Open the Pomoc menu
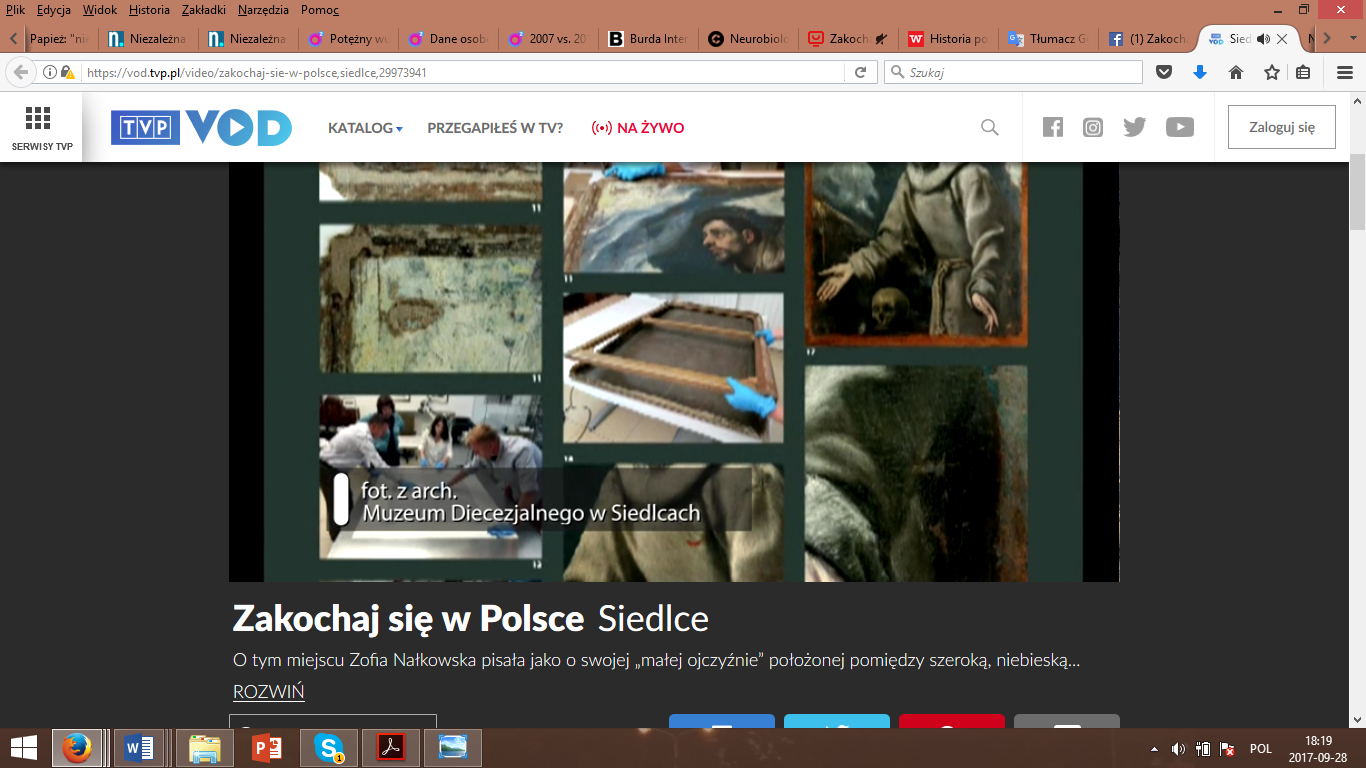Image resolution: width=1366 pixels, height=768 pixels. 320,10
